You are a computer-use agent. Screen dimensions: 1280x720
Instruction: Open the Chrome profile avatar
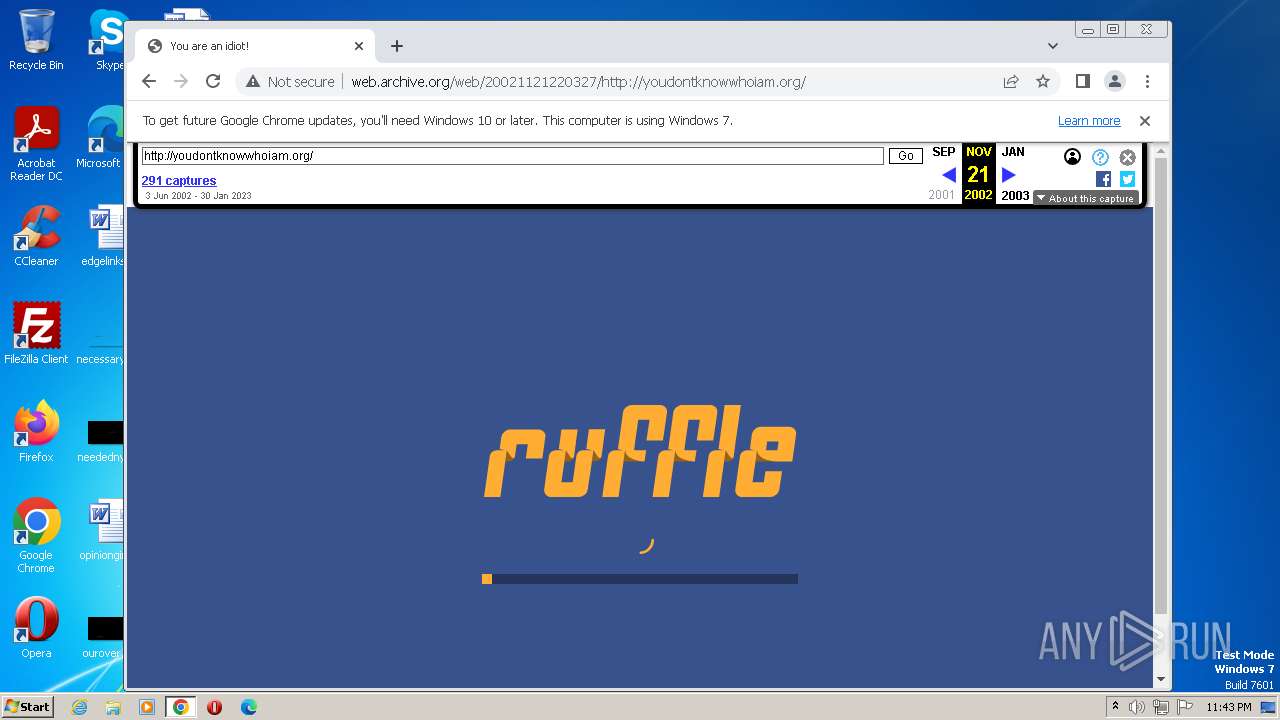(x=1114, y=81)
